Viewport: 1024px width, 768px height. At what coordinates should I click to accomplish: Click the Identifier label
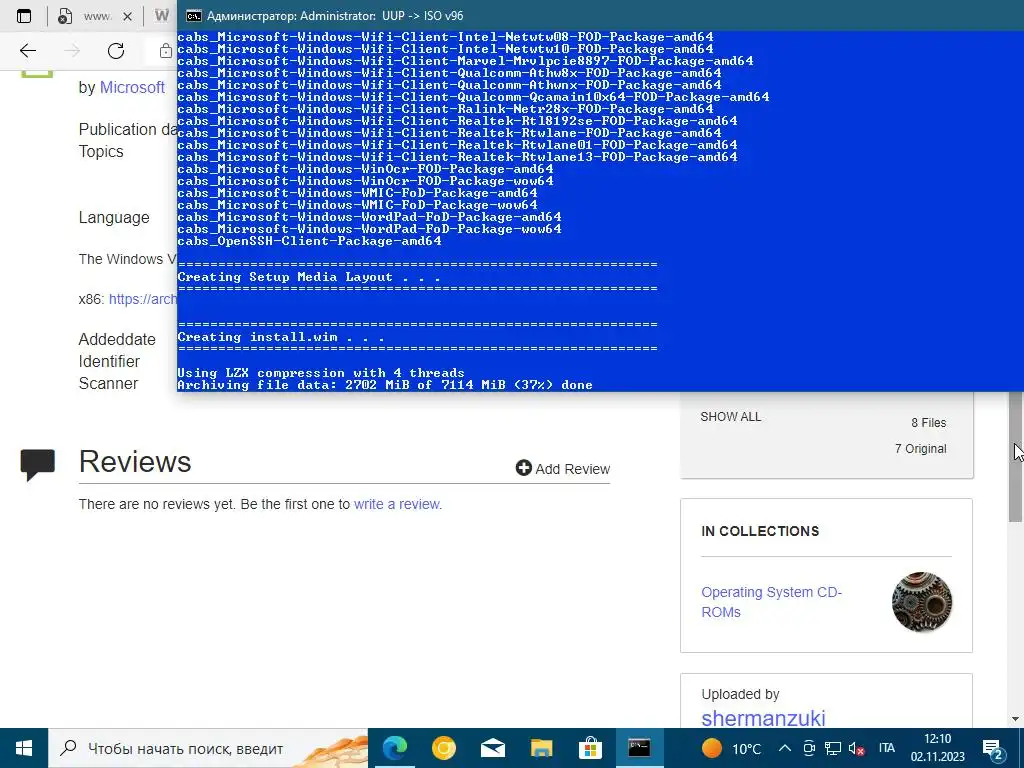point(109,361)
